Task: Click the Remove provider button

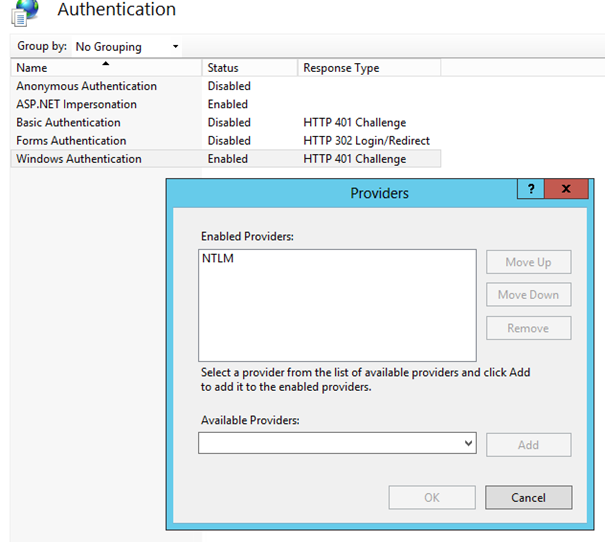Action: 529,328
